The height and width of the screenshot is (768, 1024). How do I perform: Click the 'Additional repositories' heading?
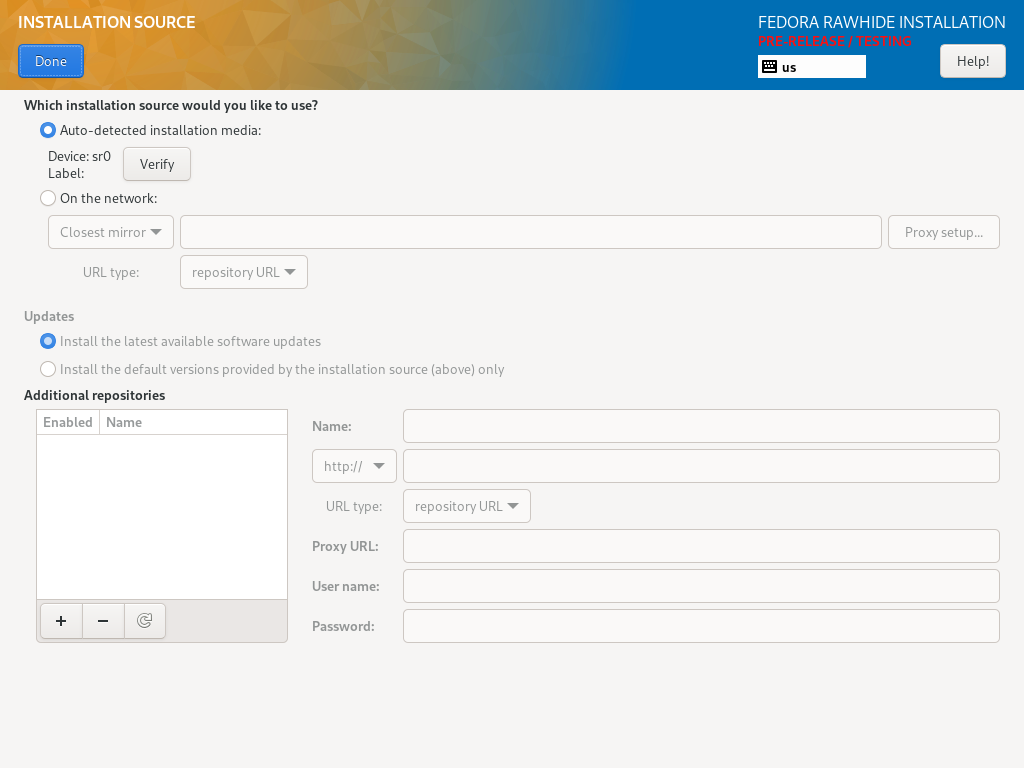click(95, 395)
